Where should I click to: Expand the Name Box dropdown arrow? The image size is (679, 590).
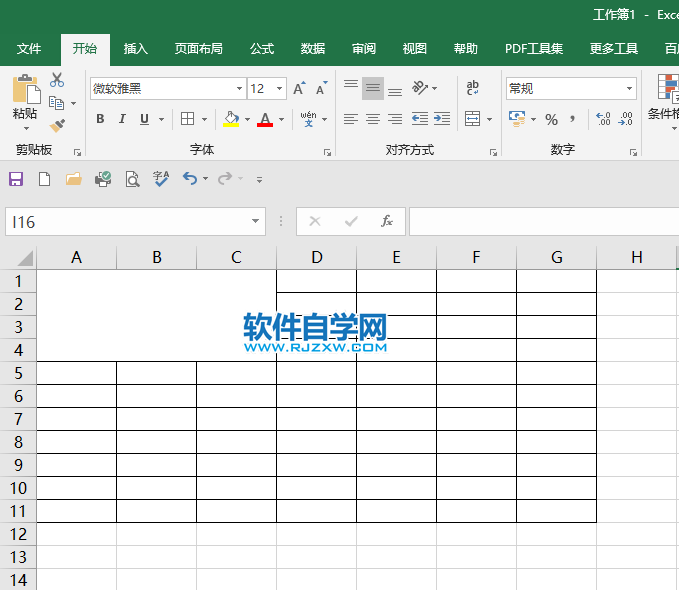(255, 221)
